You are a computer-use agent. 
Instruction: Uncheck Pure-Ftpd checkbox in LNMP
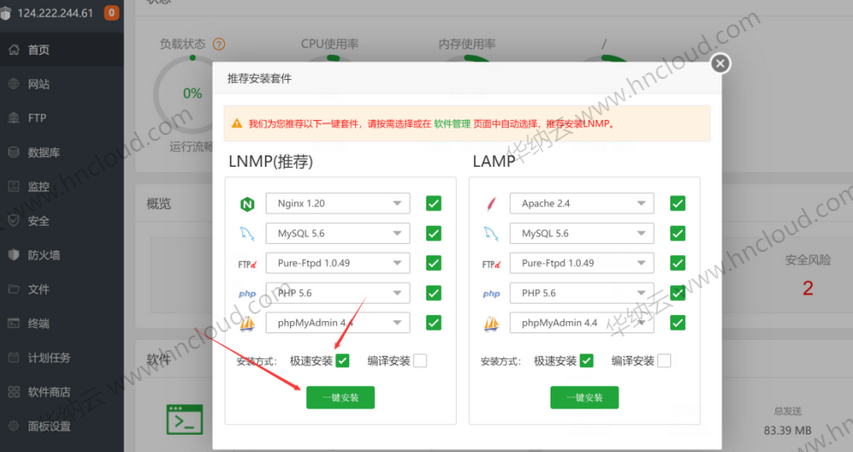(434, 263)
